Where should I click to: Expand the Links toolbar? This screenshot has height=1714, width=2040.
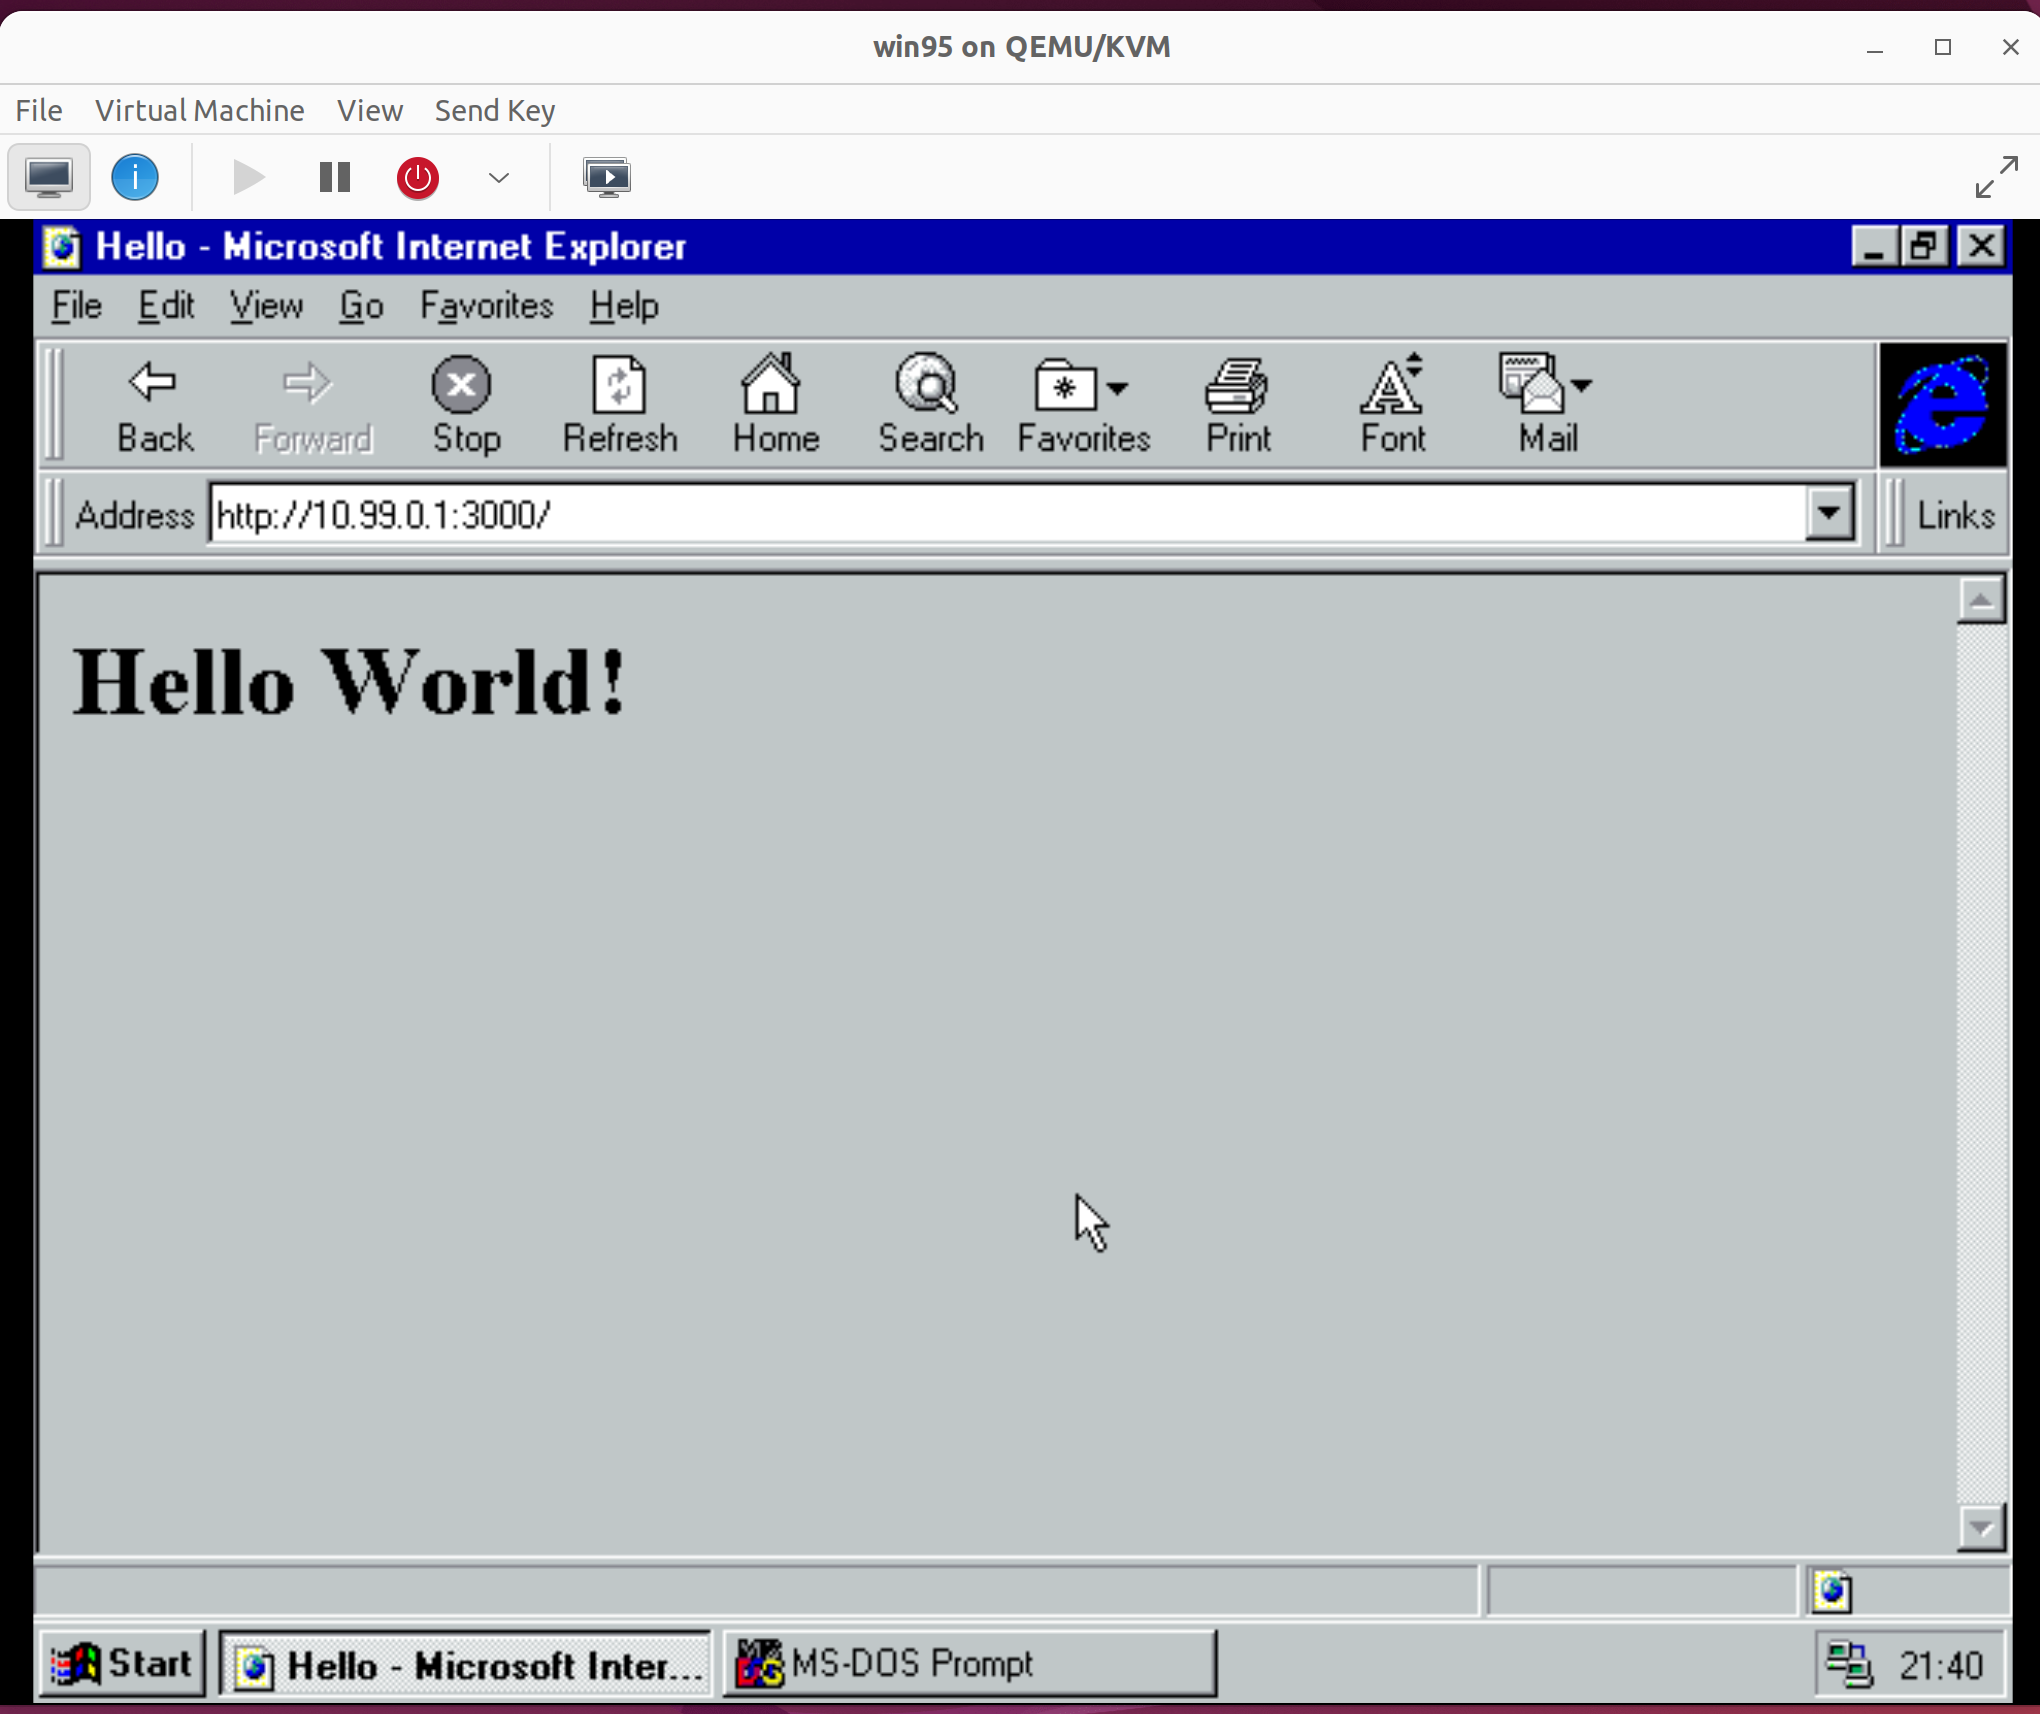(1955, 515)
